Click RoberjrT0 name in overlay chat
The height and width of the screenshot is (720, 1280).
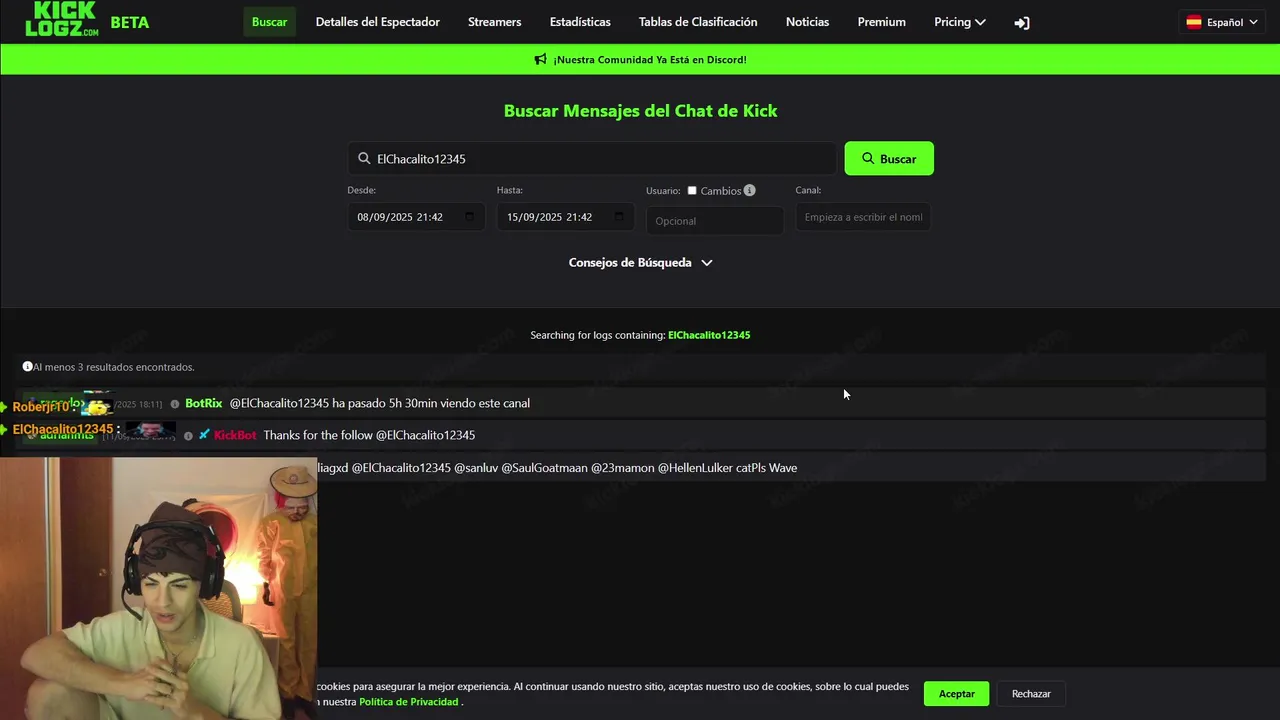point(41,407)
